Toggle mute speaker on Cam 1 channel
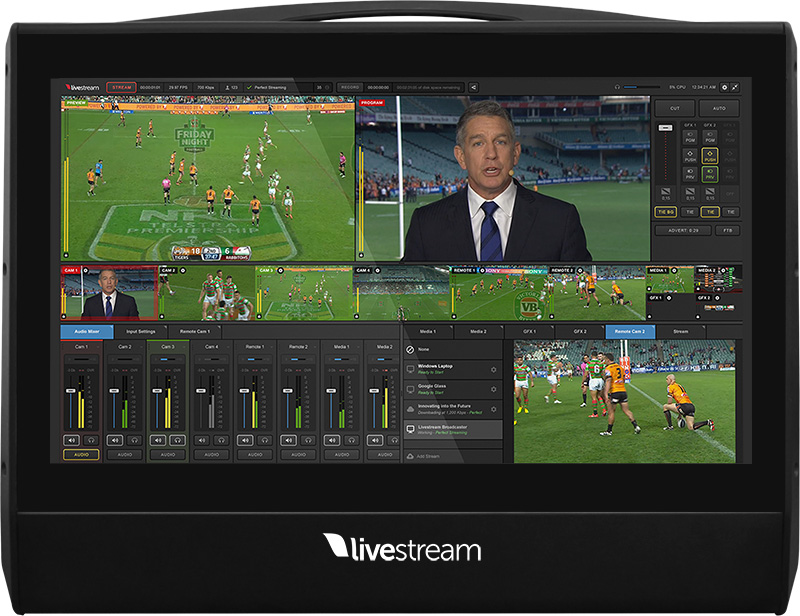Viewport: 800px width, 616px height. 71,440
